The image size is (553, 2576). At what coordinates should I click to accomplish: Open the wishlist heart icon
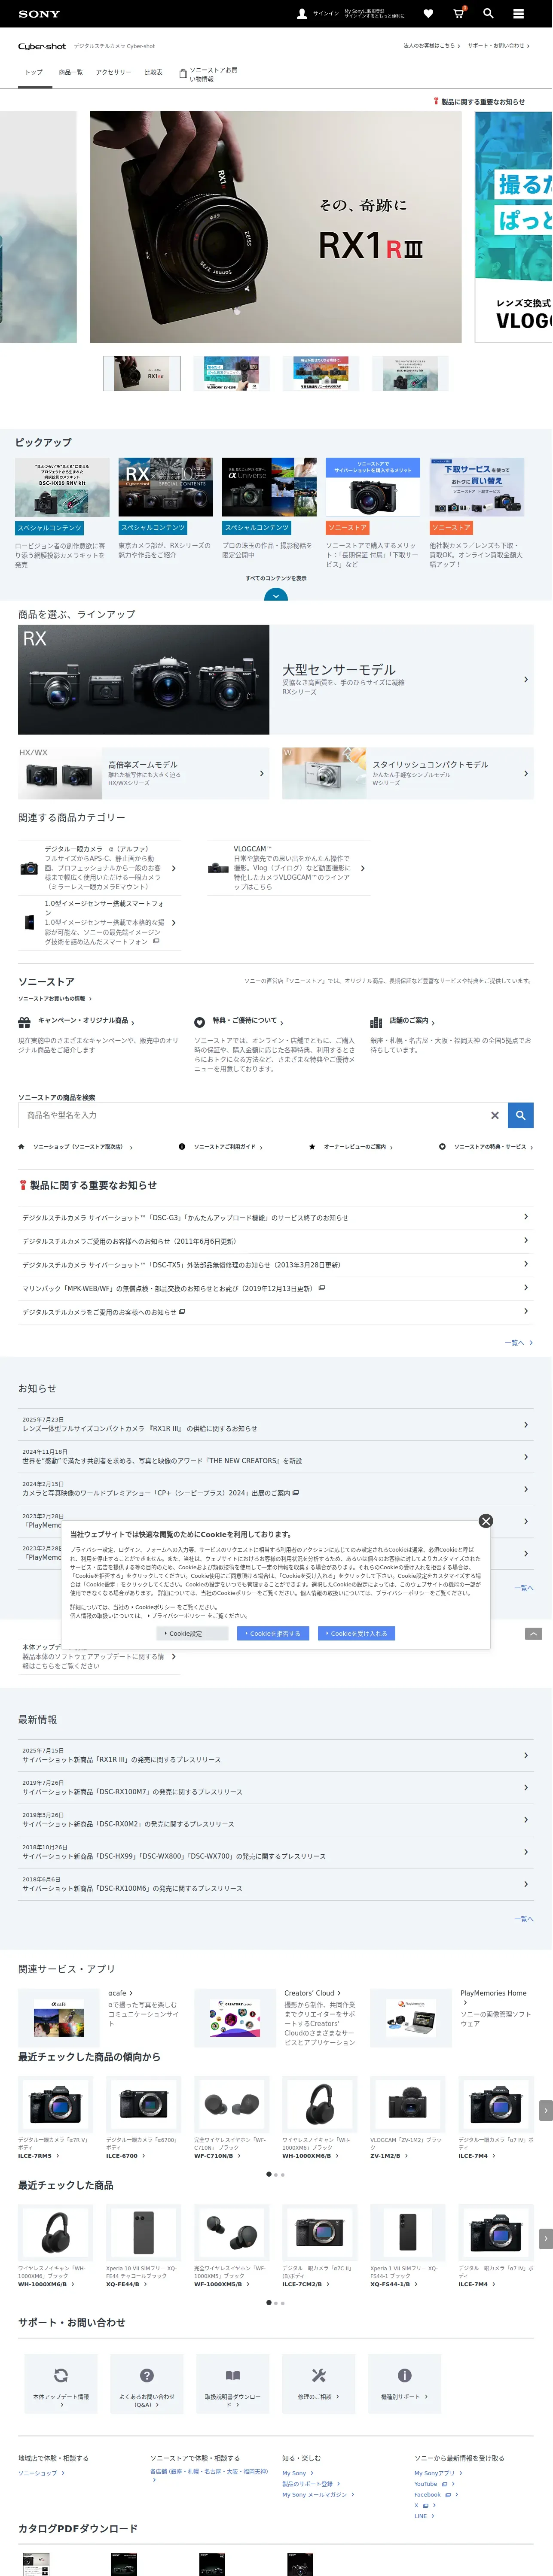[428, 14]
